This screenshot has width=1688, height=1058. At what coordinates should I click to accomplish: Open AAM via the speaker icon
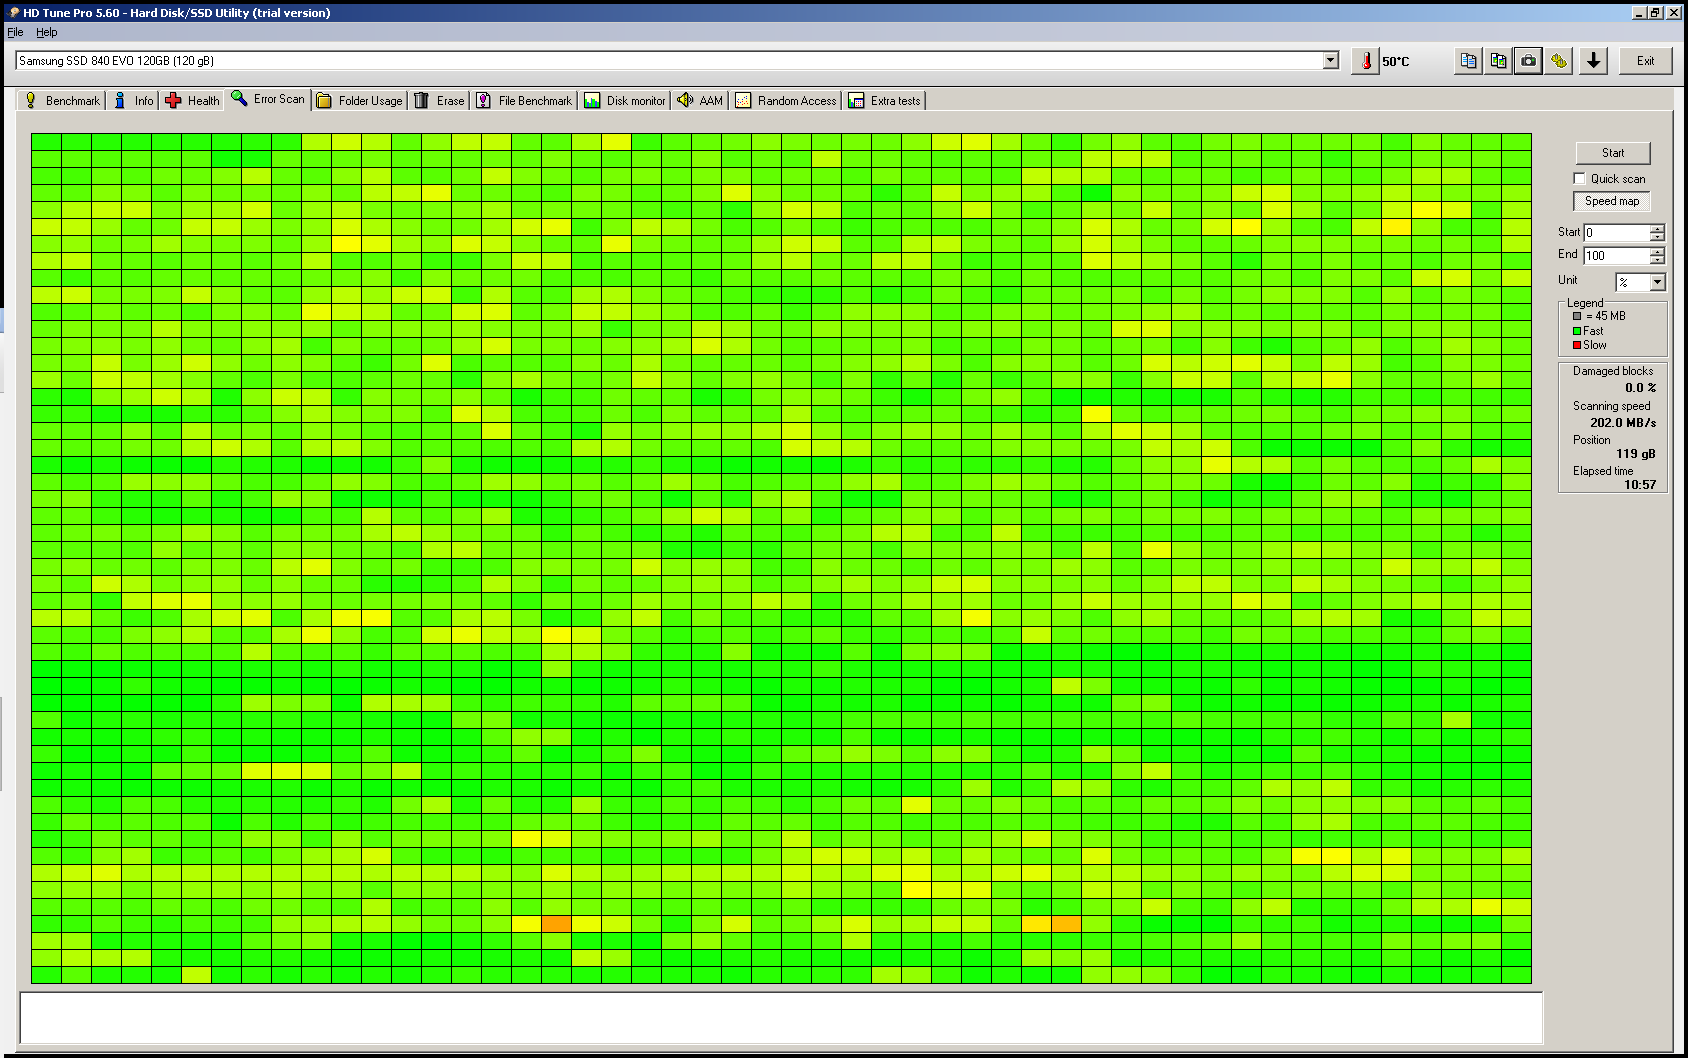click(x=685, y=100)
